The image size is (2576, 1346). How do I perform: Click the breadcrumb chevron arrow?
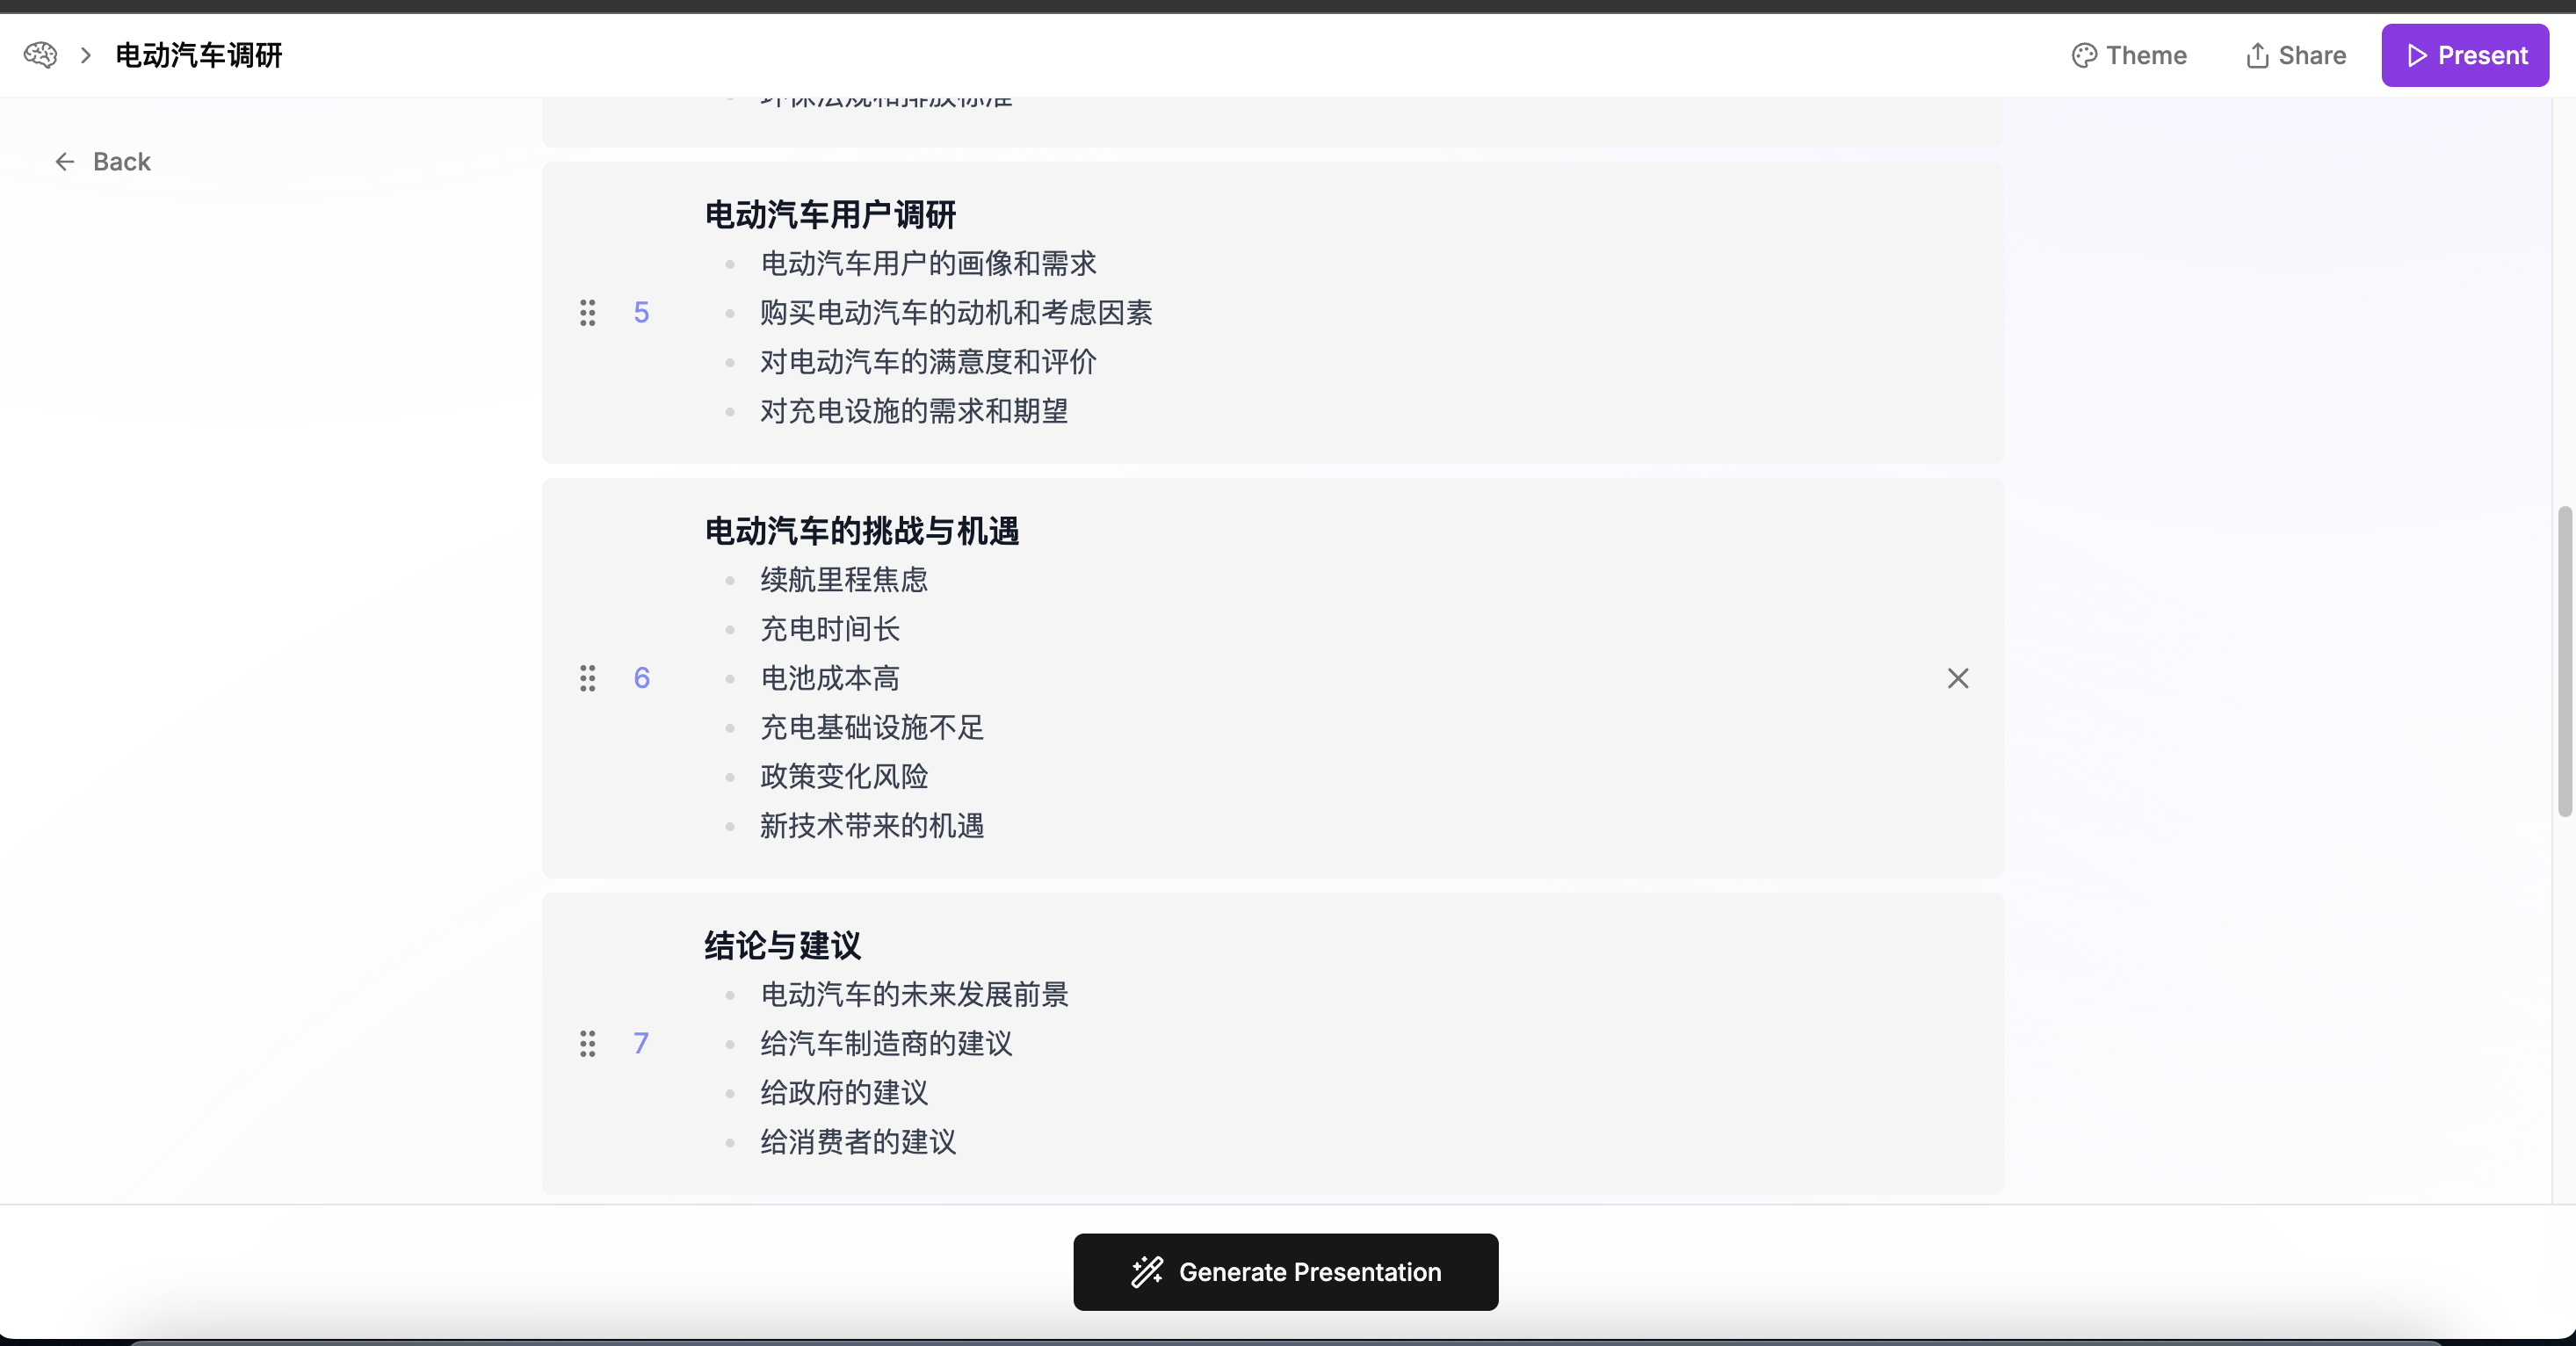click(86, 55)
